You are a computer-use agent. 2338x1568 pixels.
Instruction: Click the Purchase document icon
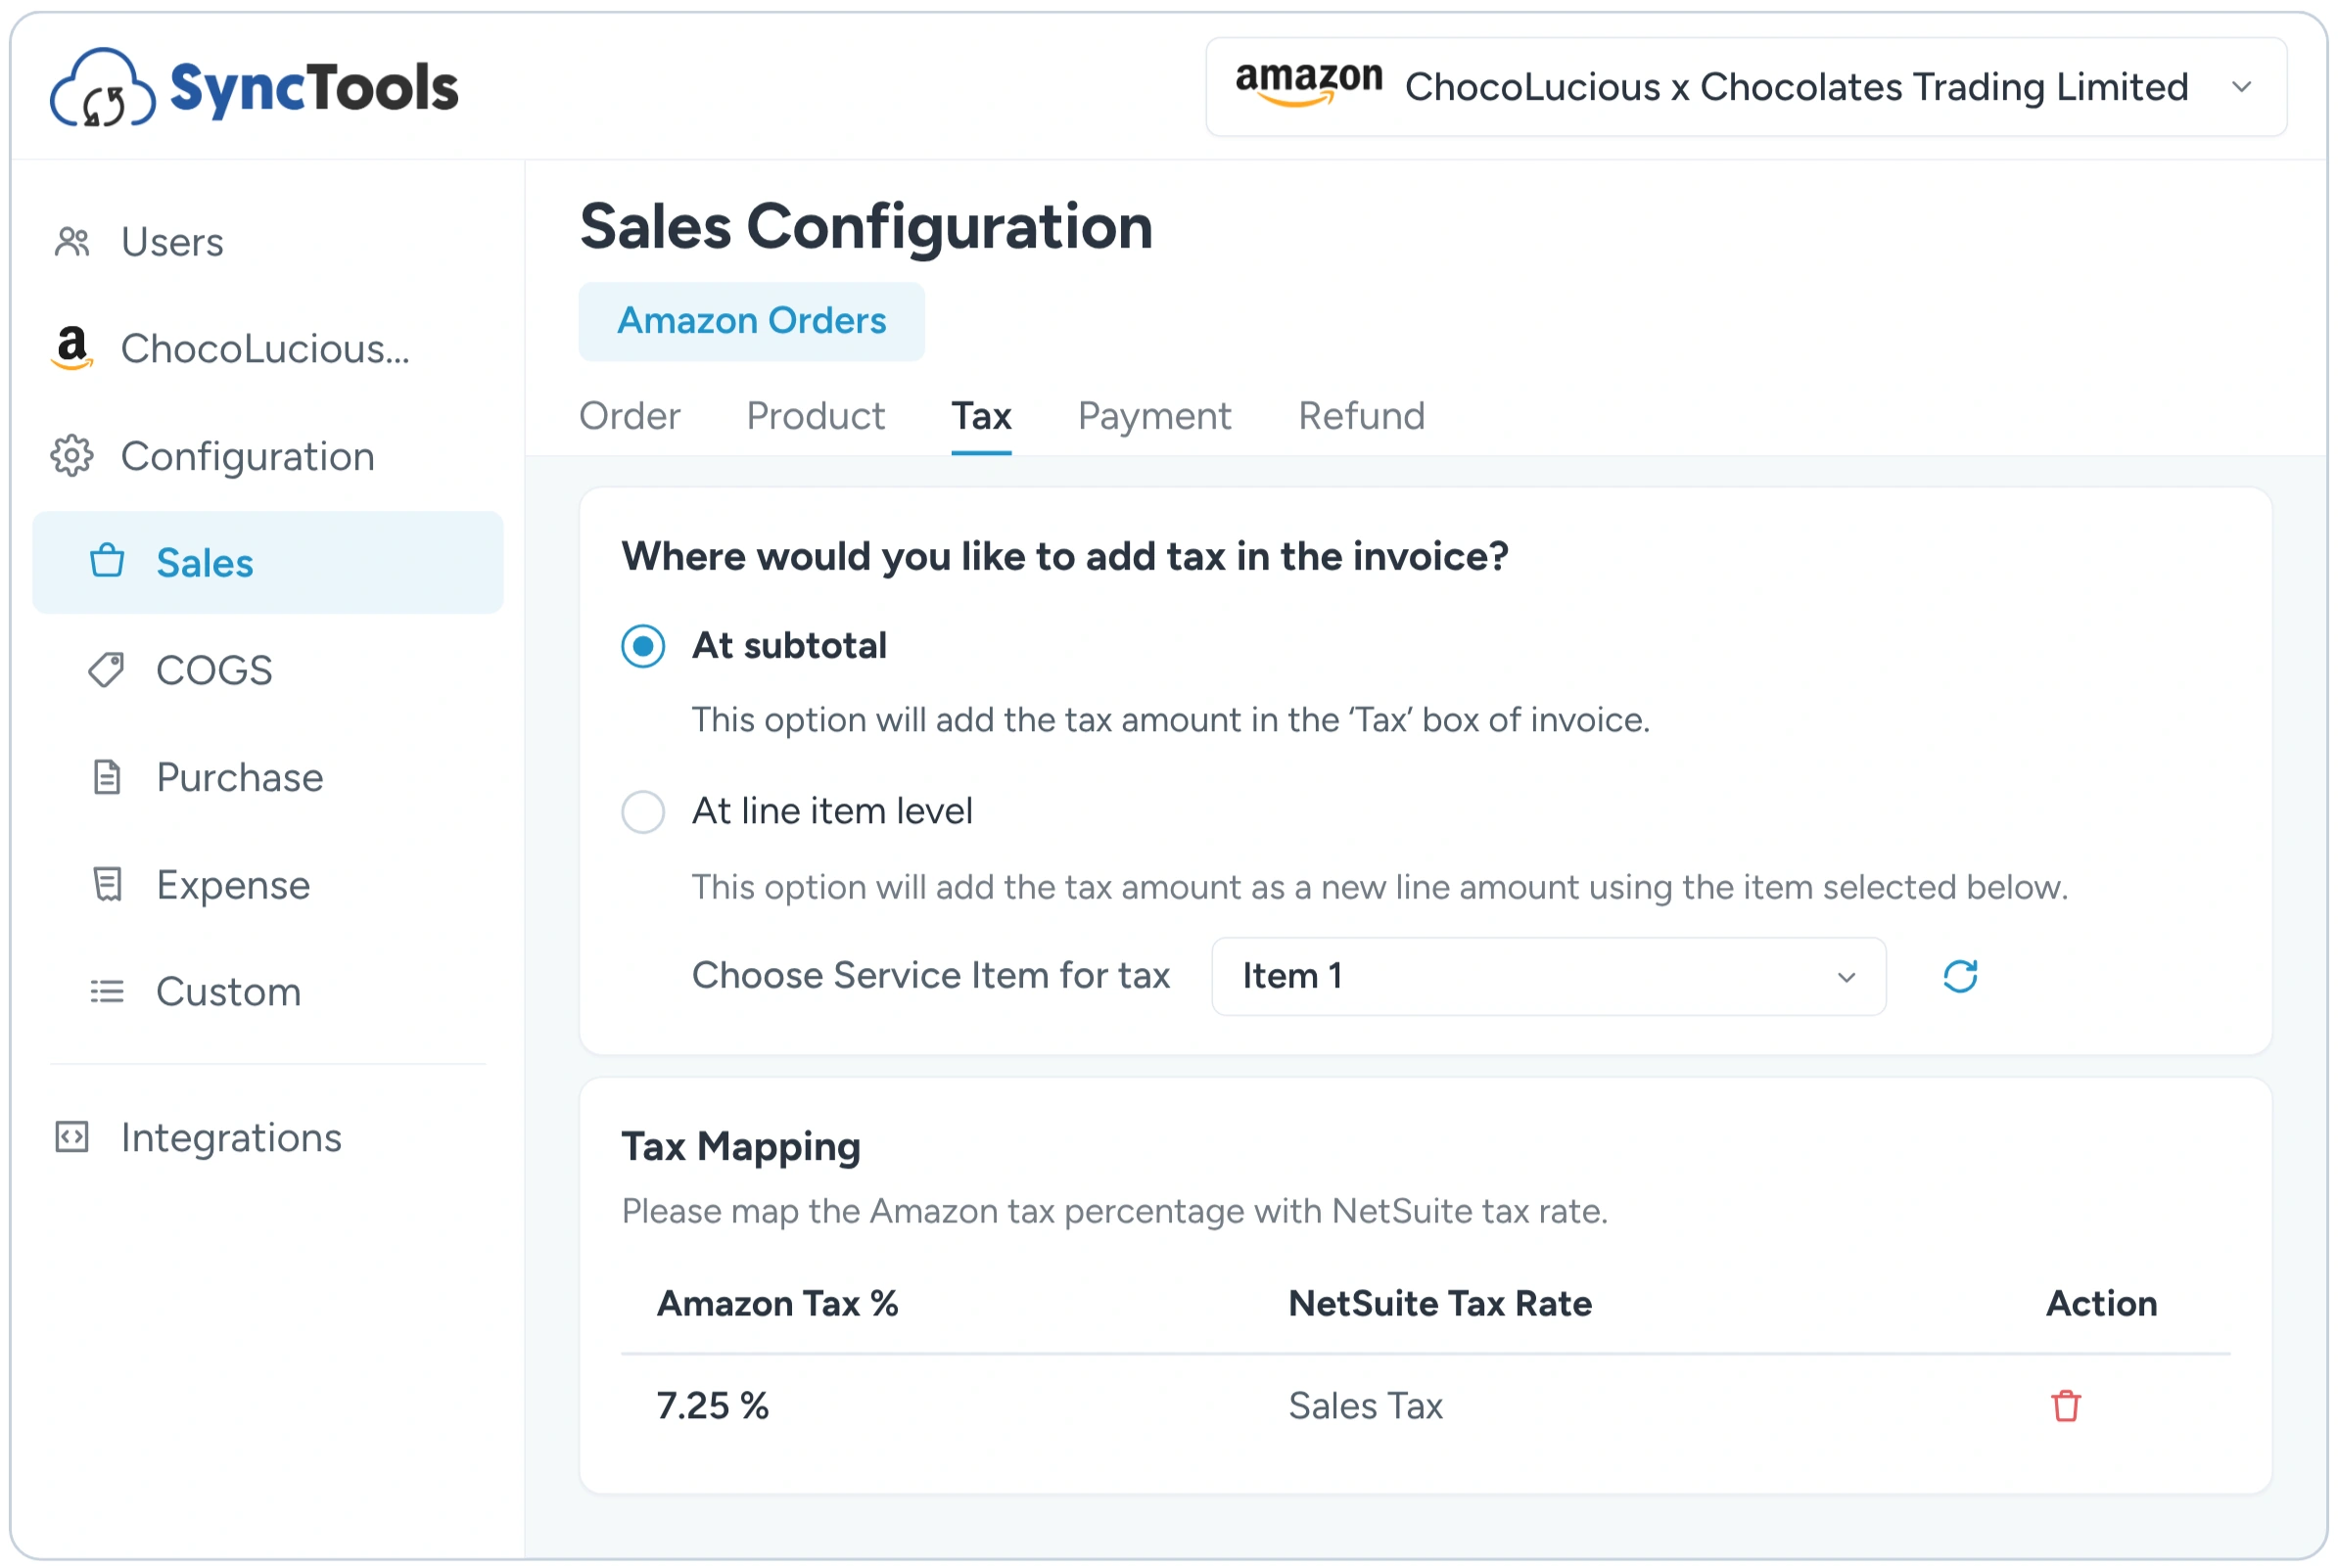click(107, 777)
